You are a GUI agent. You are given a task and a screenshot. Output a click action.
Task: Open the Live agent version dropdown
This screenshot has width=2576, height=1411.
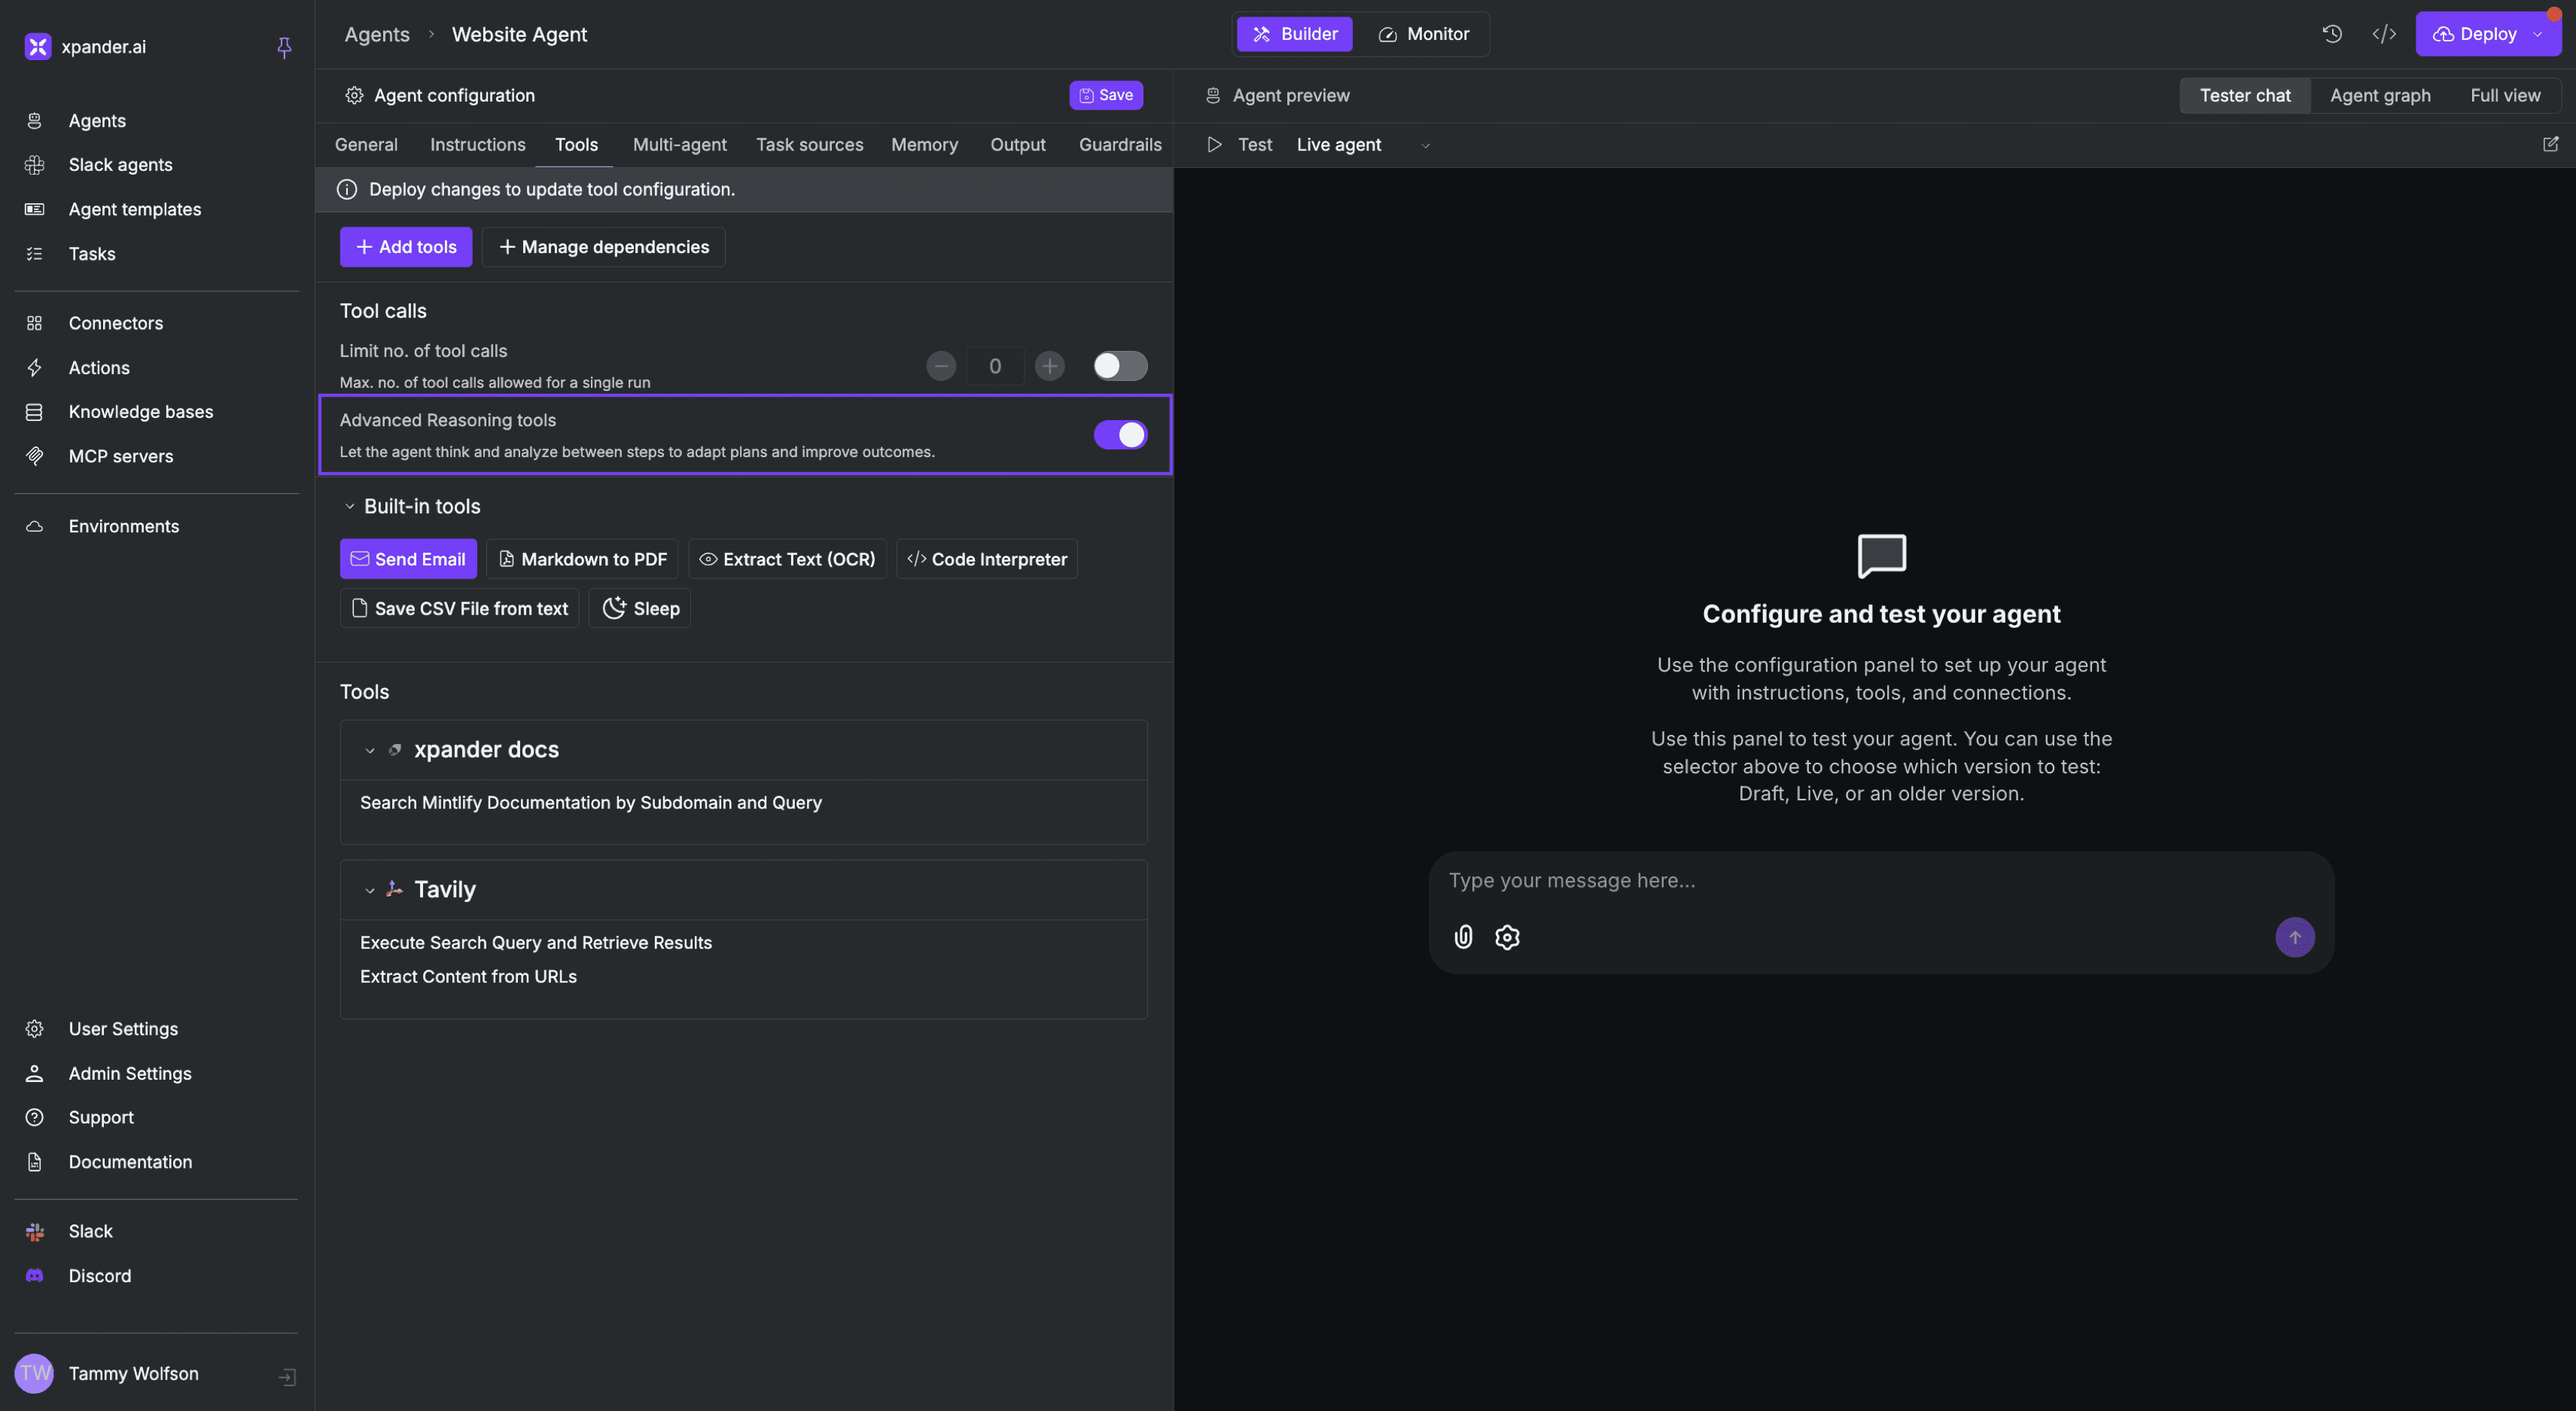coord(1362,145)
